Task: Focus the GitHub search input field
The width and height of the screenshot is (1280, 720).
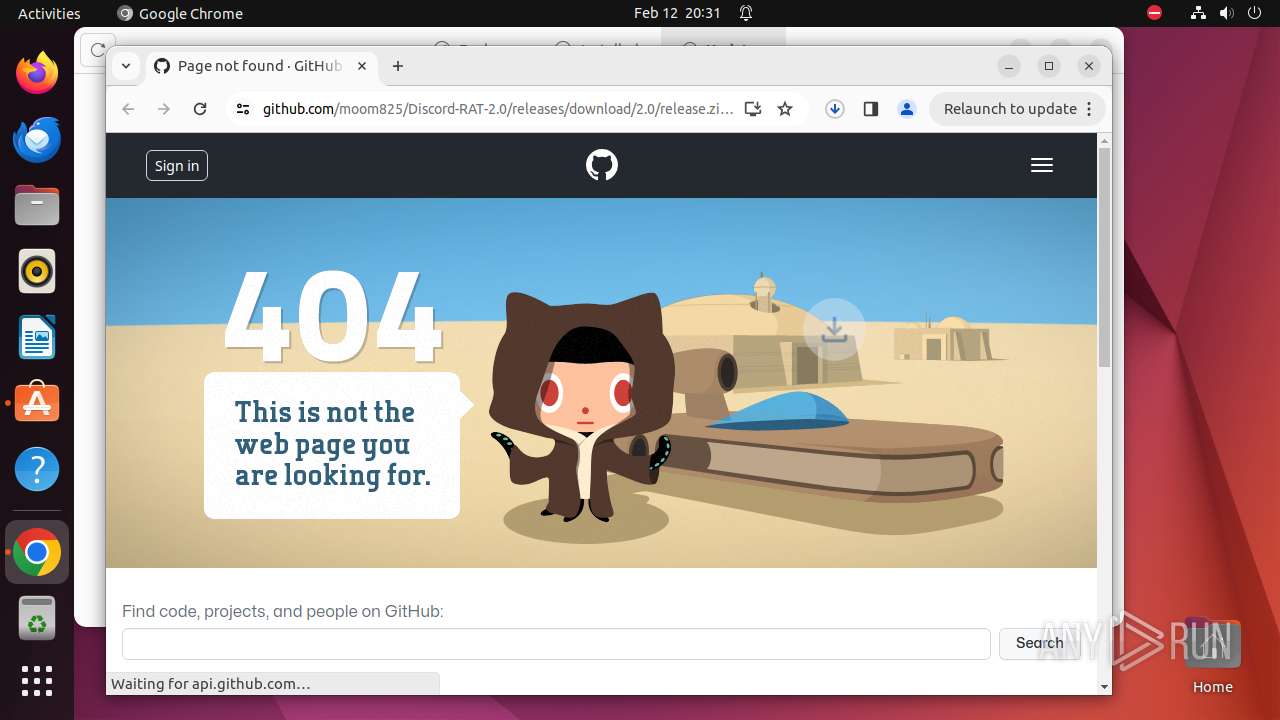Action: pos(556,644)
